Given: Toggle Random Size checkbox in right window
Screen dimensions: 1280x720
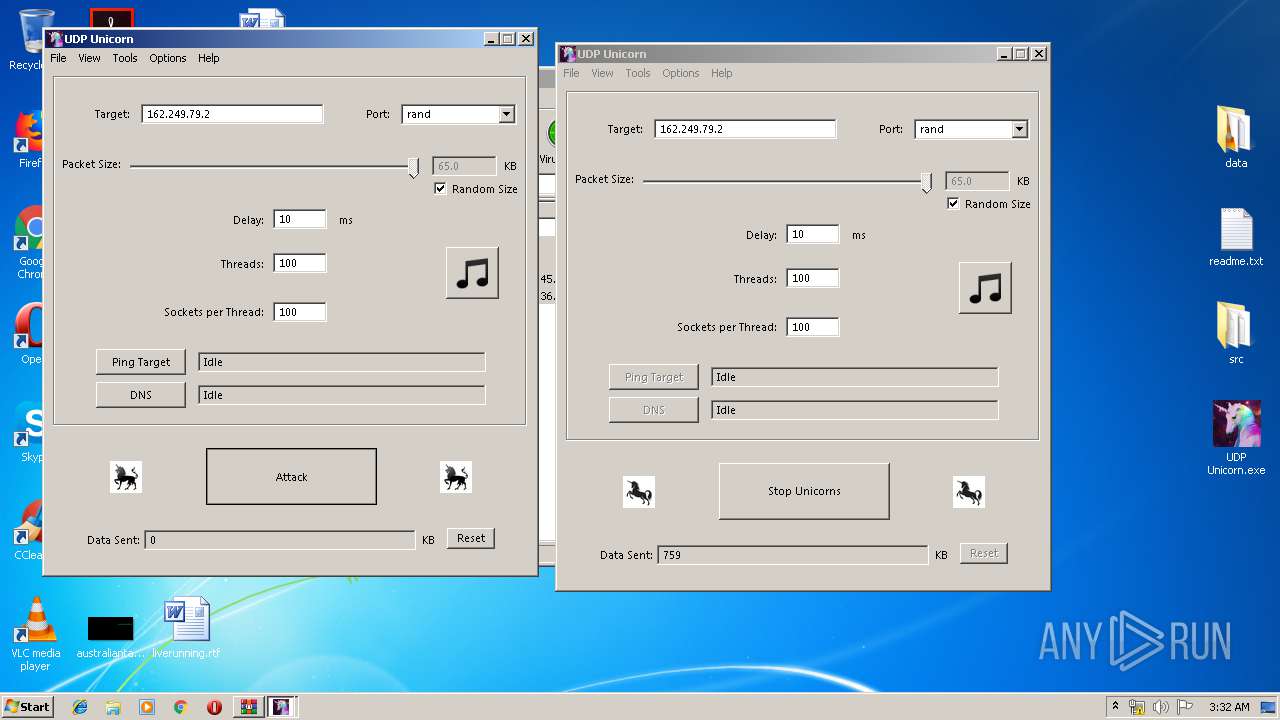Looking at the screenshot, I should click(x=953, y=204).
